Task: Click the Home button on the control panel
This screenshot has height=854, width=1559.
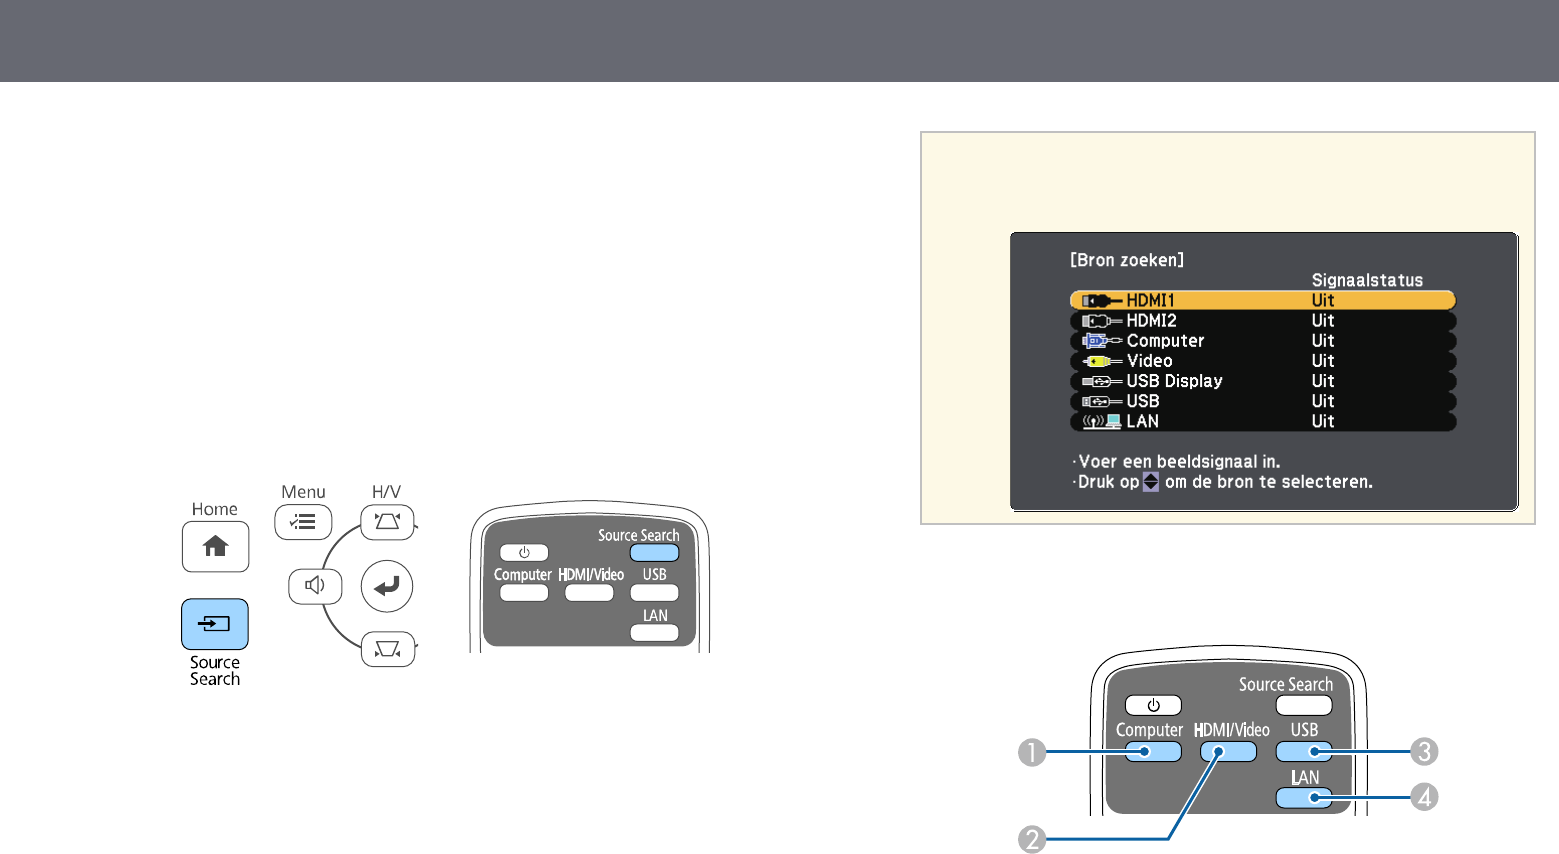Action: click(215, 546)
